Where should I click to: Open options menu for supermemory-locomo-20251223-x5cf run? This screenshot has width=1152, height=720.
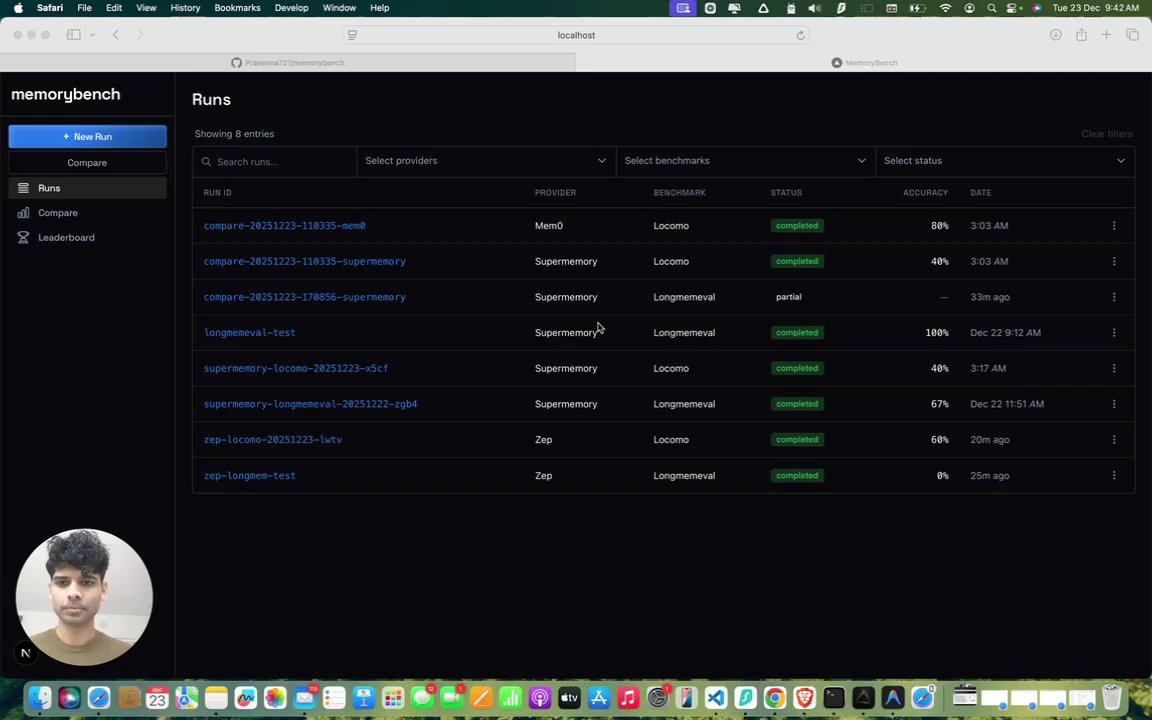(x=1114, y=368)
